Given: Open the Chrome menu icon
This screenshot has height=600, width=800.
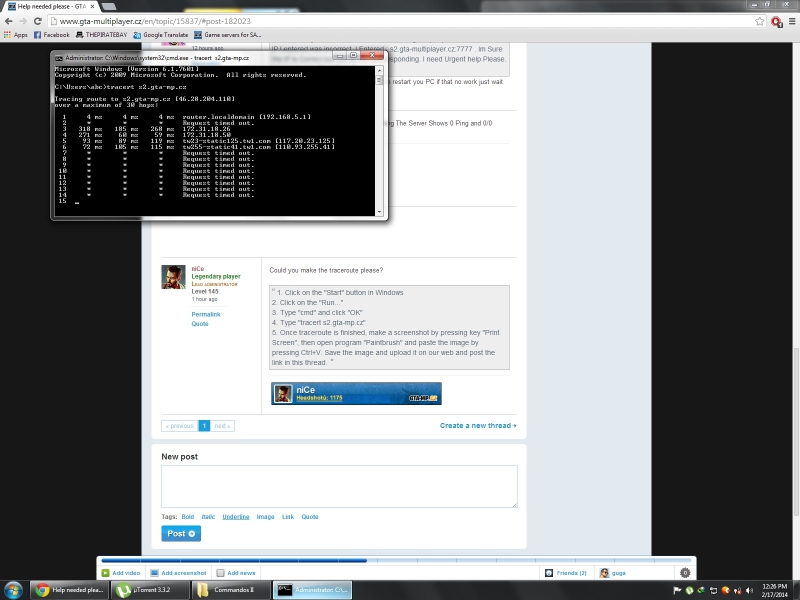Looking at the screenshot, I should click(790, 20).
